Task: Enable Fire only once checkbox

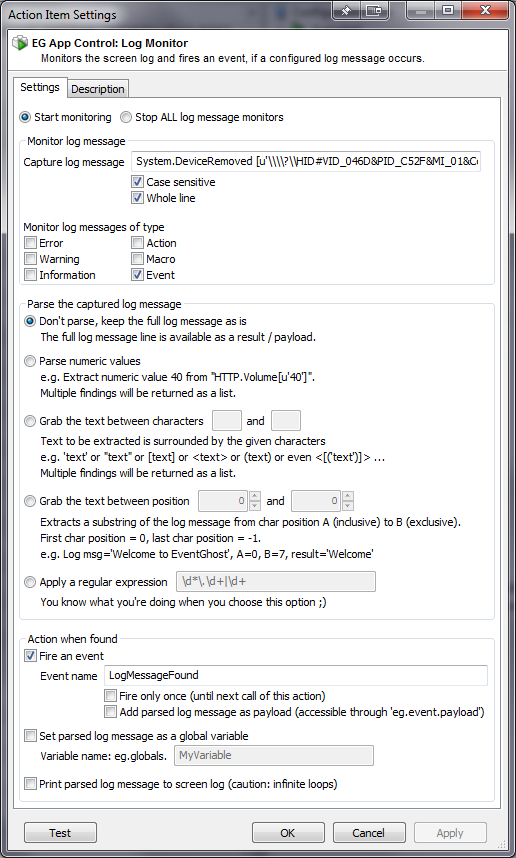Action: [111, 696]
